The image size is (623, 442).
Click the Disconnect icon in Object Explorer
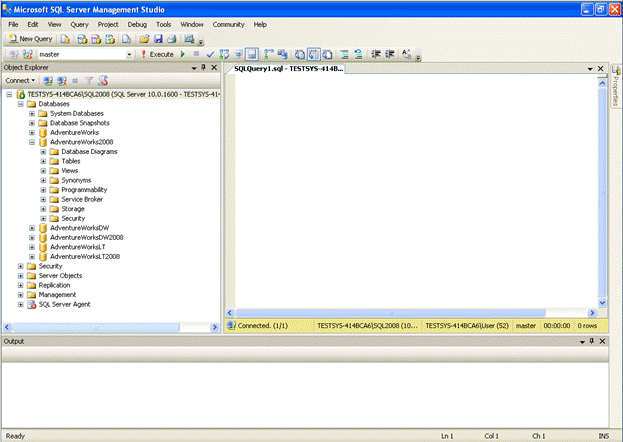62,81
